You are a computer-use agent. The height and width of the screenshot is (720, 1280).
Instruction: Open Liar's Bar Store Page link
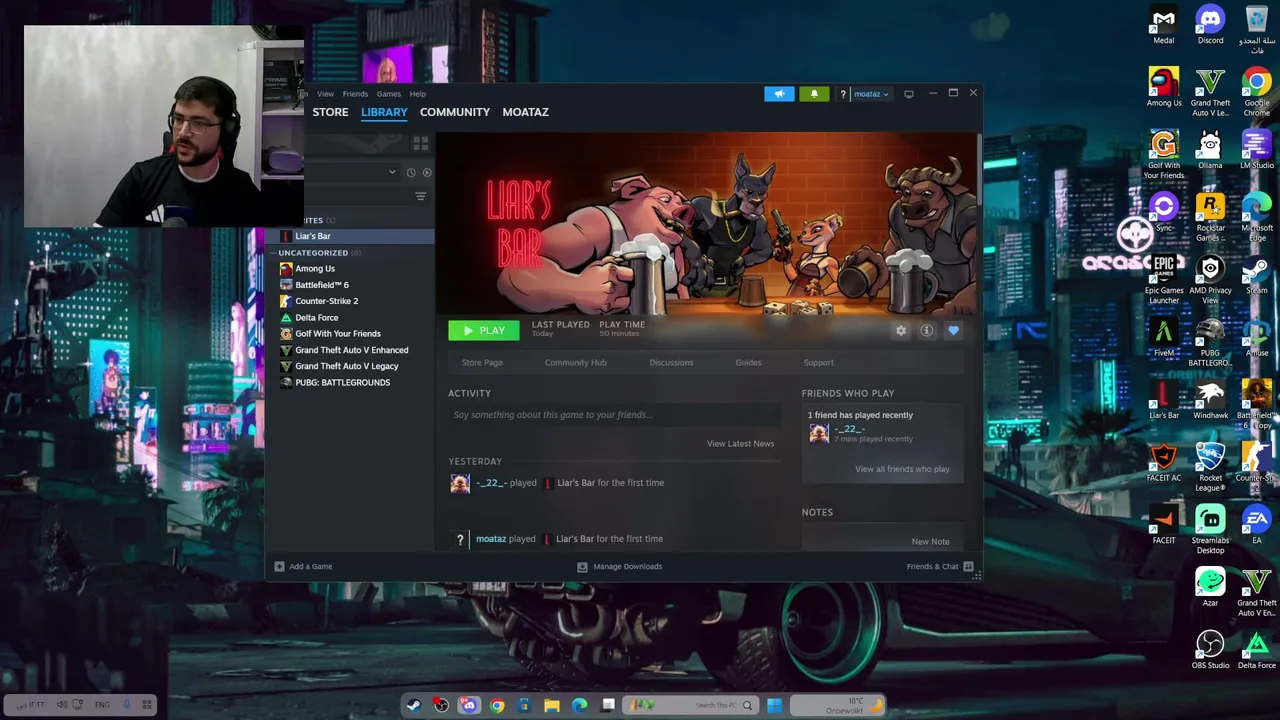pos(482,363)
